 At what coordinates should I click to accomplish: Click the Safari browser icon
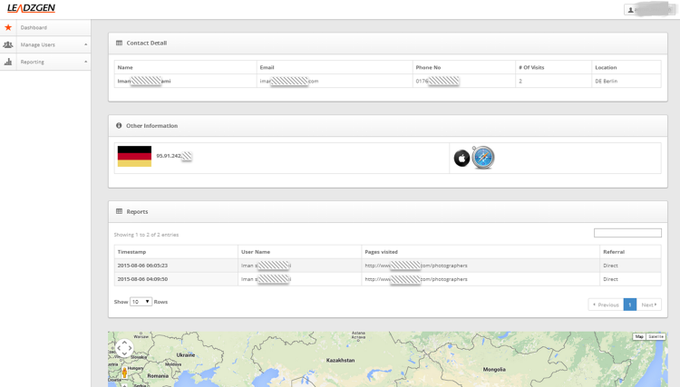(x=483, y=157)
